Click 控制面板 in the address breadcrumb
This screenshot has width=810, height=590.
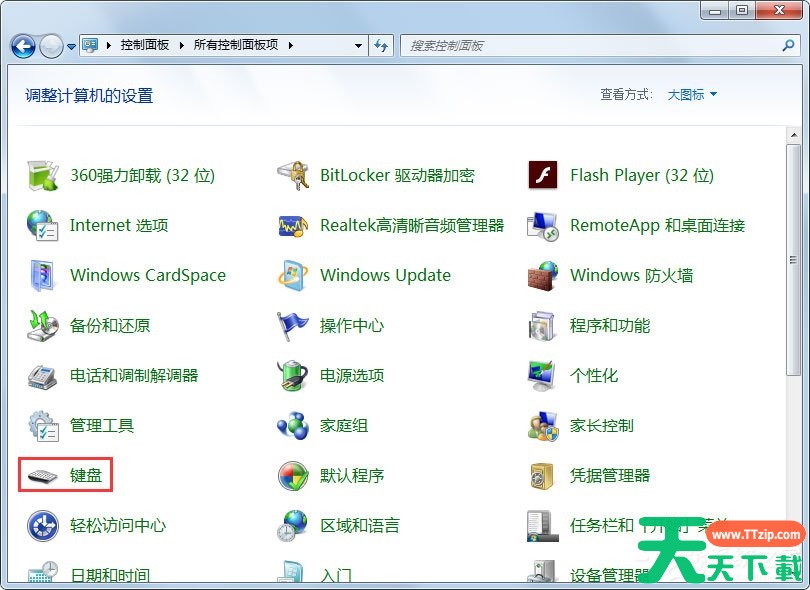(144, 46)
